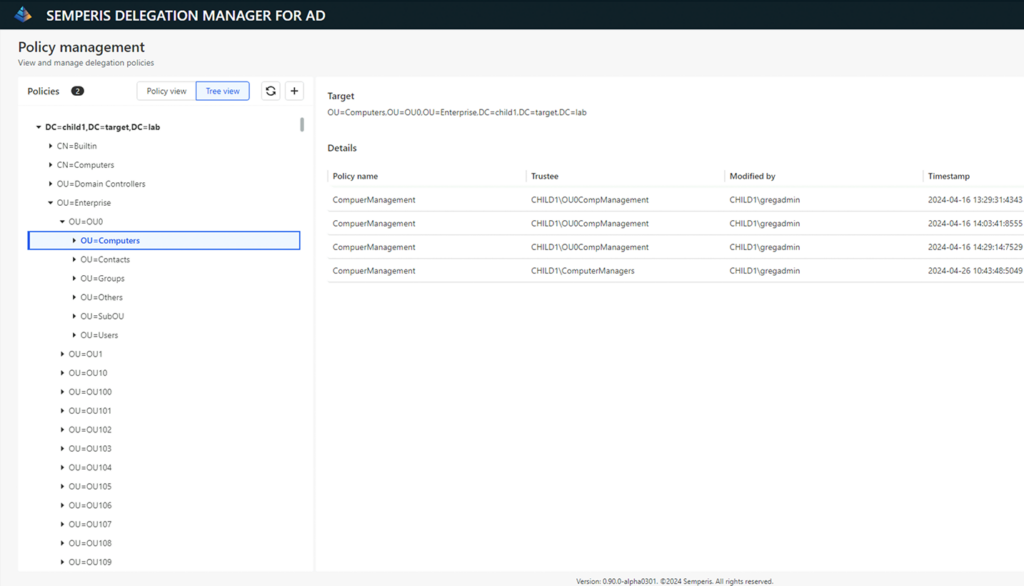Select the OU=Contacts tree item
1024x586 pixels.
(x=105, y=259)
